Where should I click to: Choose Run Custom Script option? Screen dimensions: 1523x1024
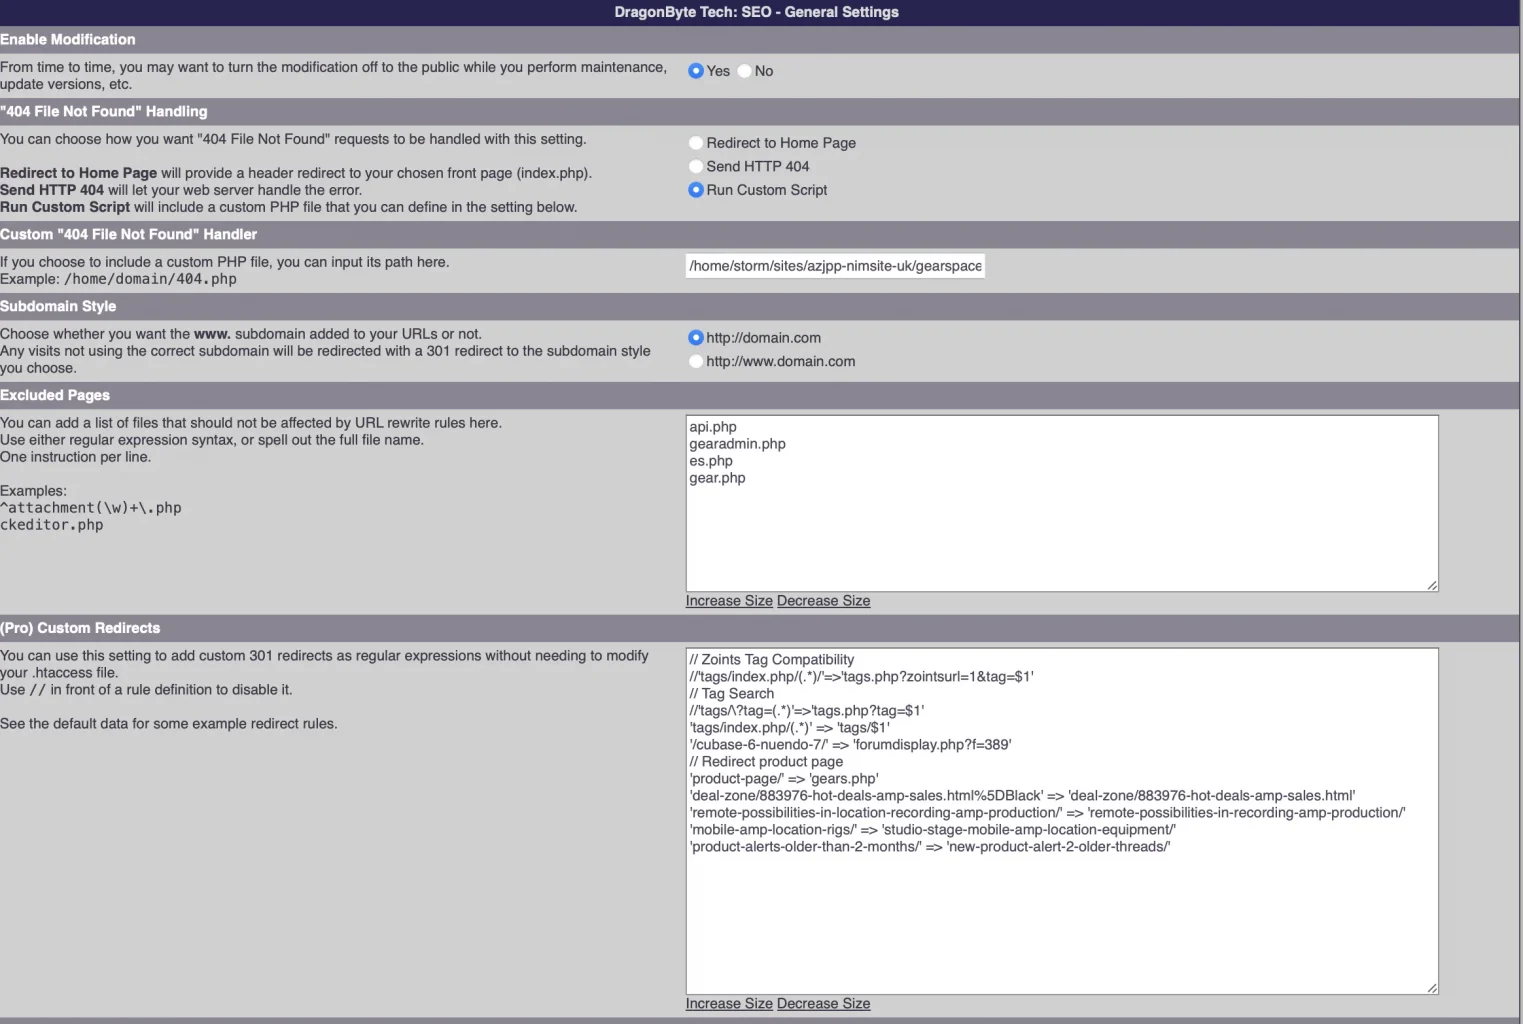(x=696, y=190)
